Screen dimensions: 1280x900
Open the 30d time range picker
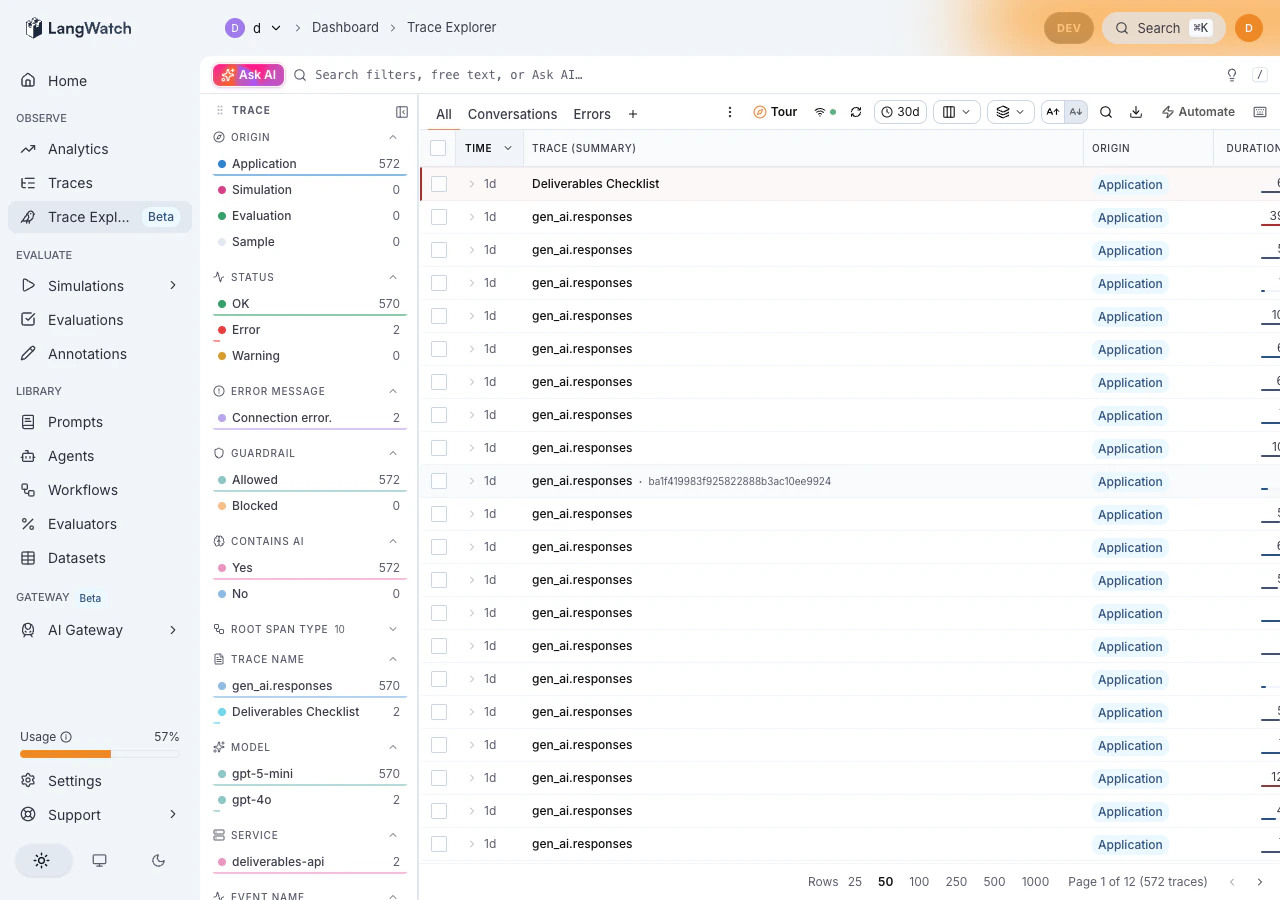[x=900, y=112]
